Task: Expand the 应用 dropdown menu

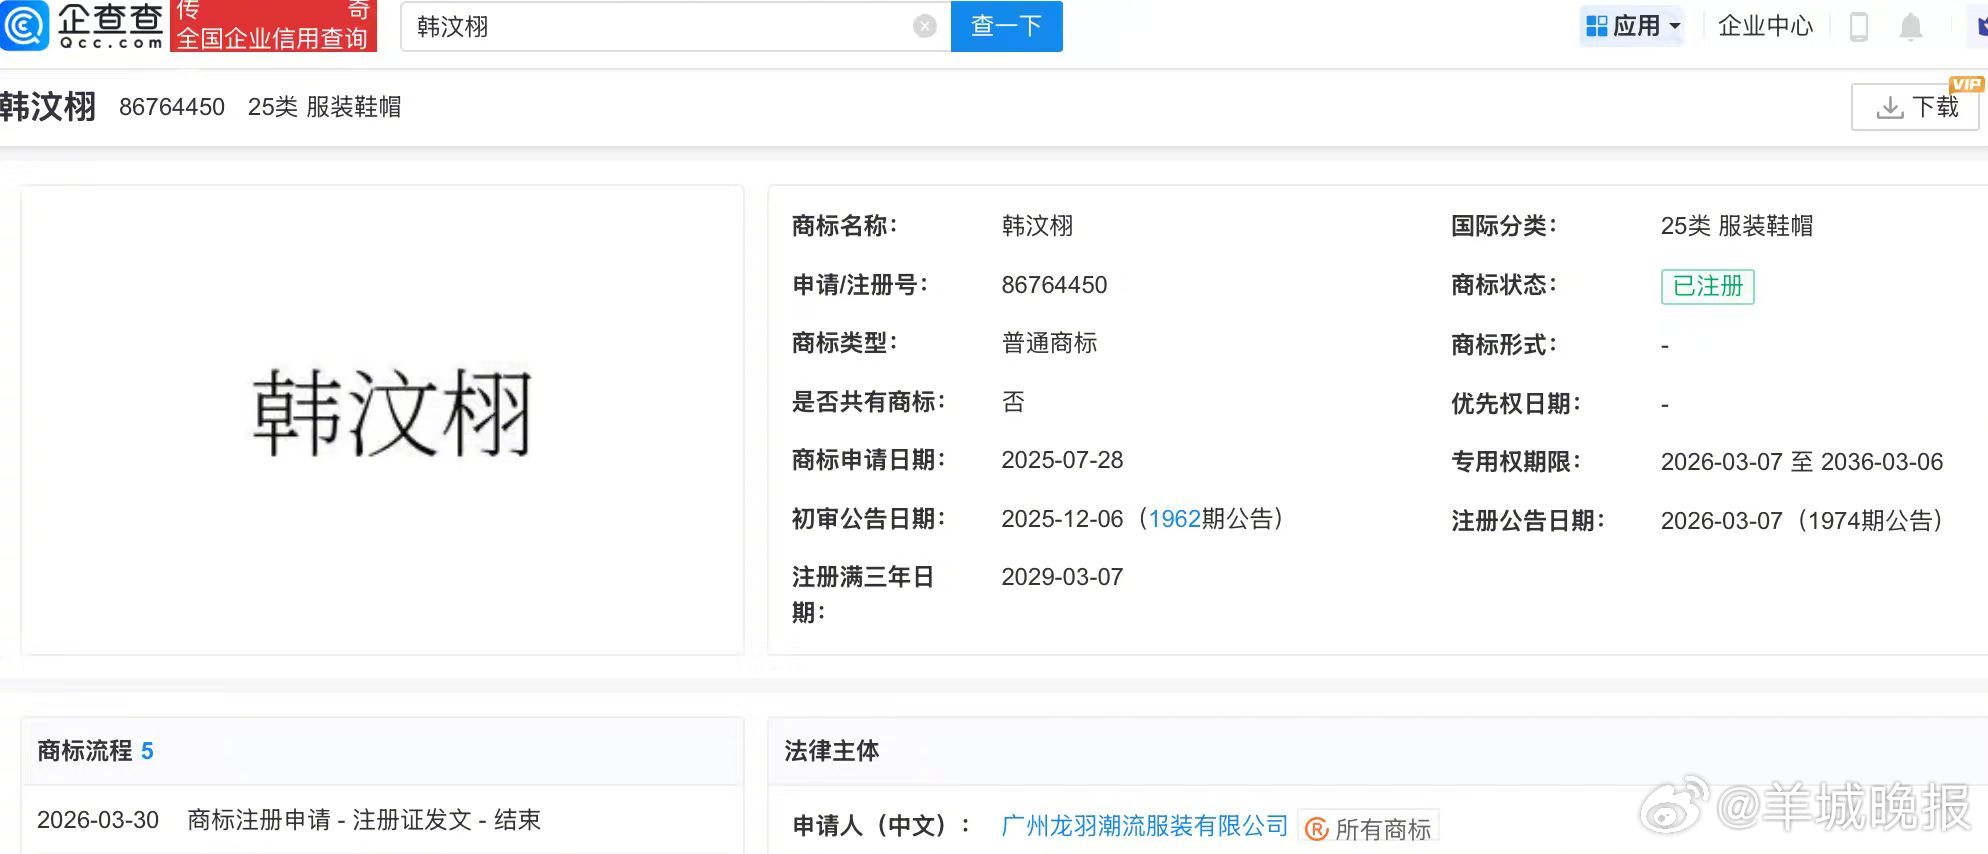Action: pyautogui.click(x=1632, y=26)
